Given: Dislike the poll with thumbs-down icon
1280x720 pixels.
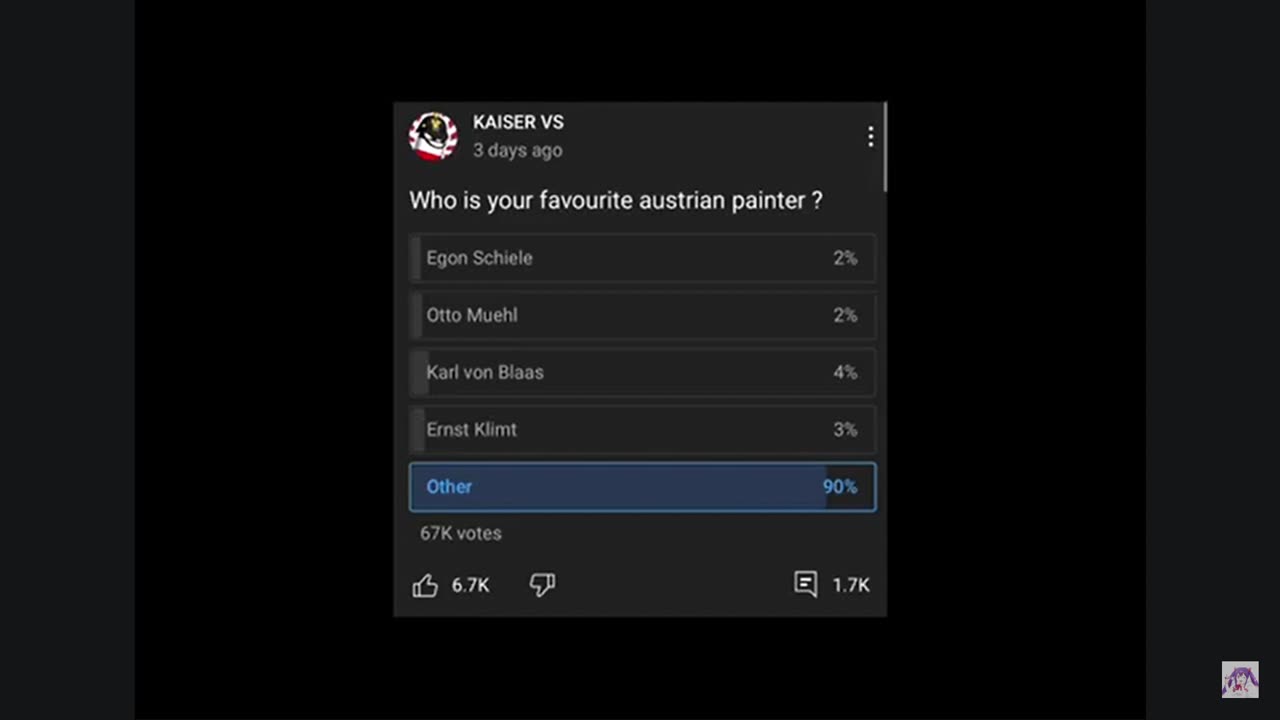Looking at the screenshot, I should [x=542, y=585].
